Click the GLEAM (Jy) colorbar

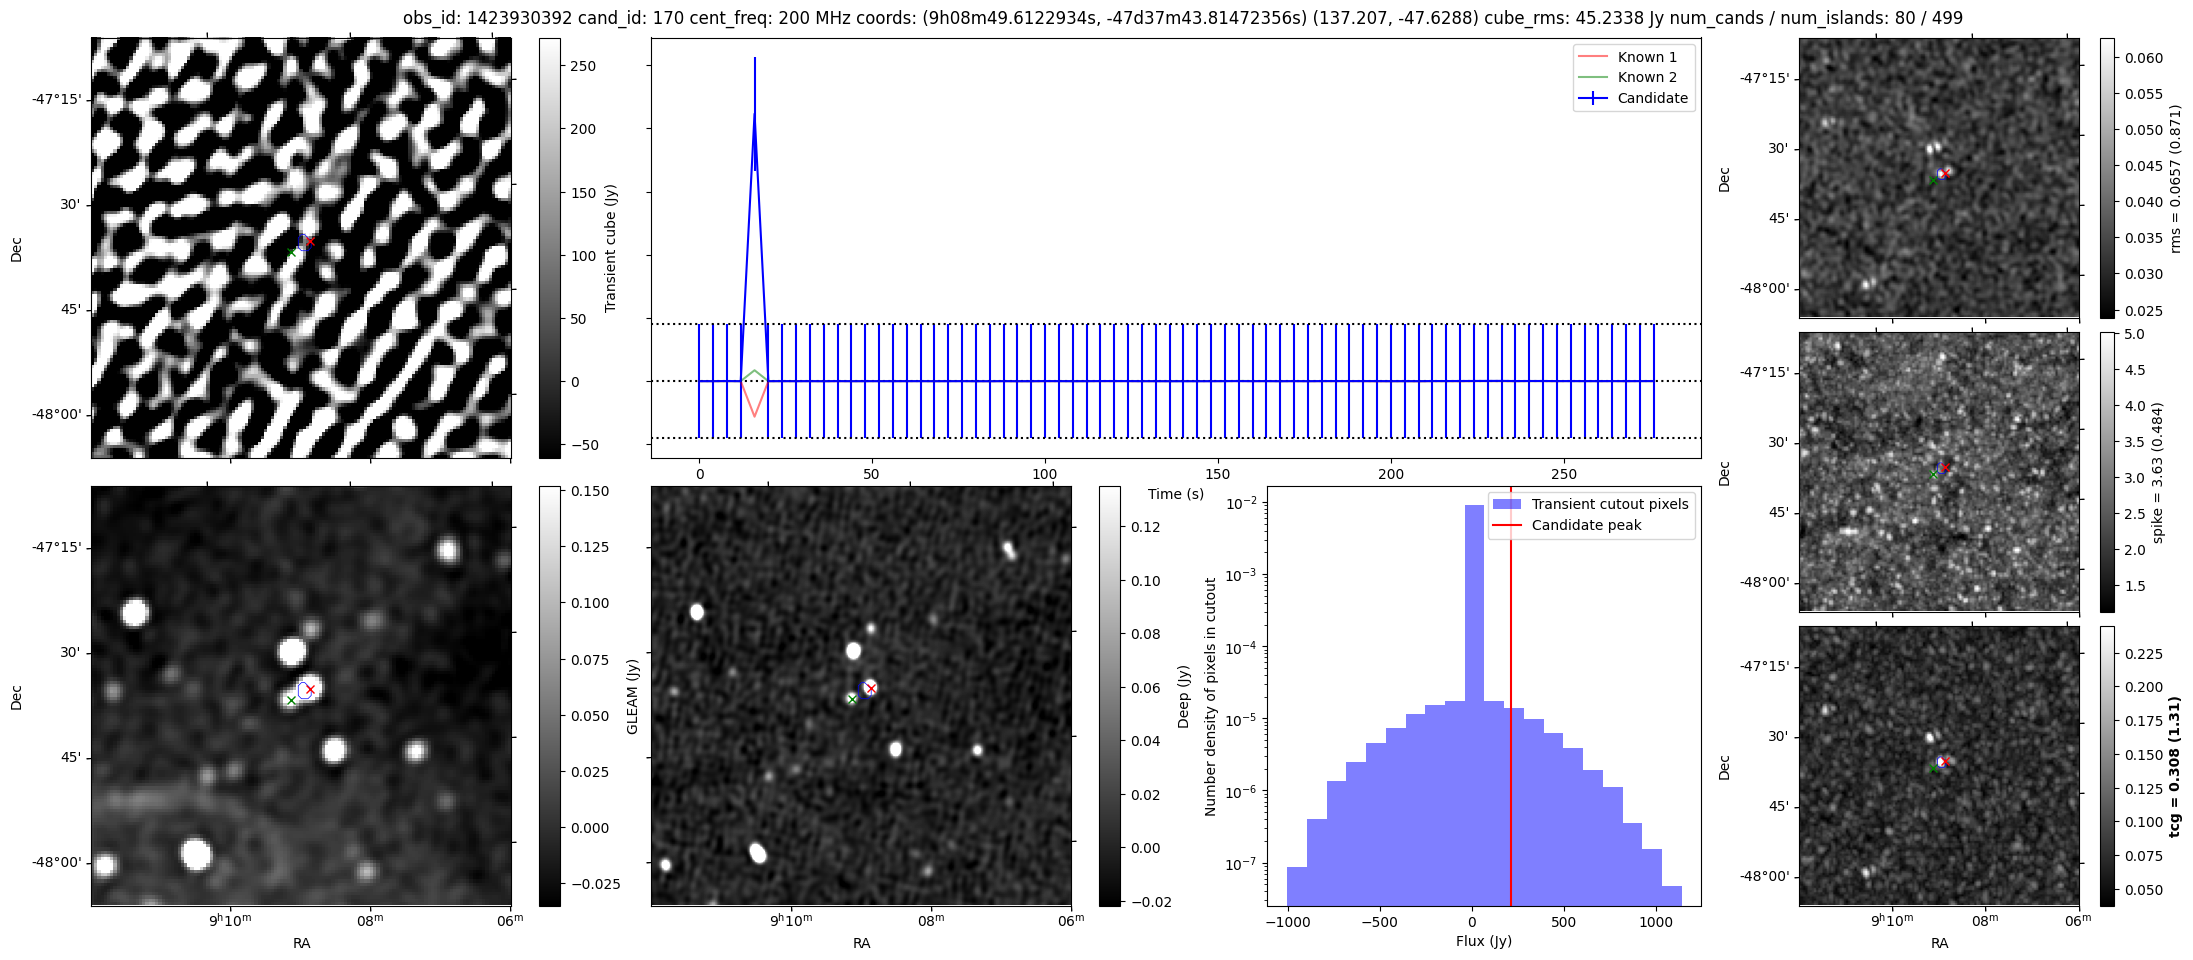[x=549, y=696]
